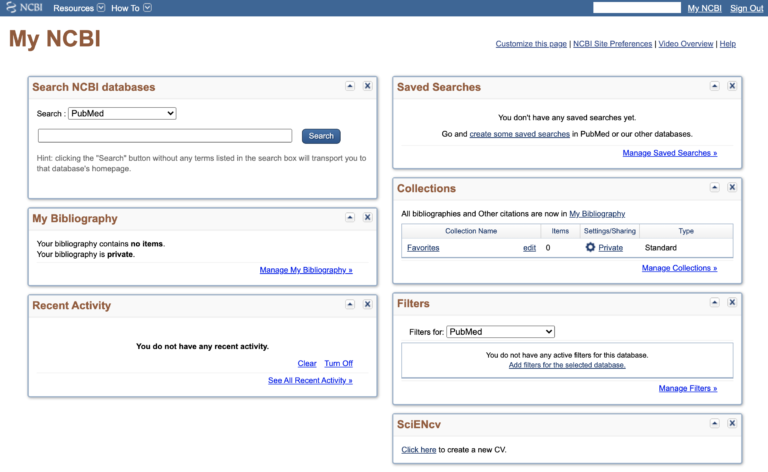768x472 pixels.
Task: Click edit for Favorites collection
Action: point(529,248)
